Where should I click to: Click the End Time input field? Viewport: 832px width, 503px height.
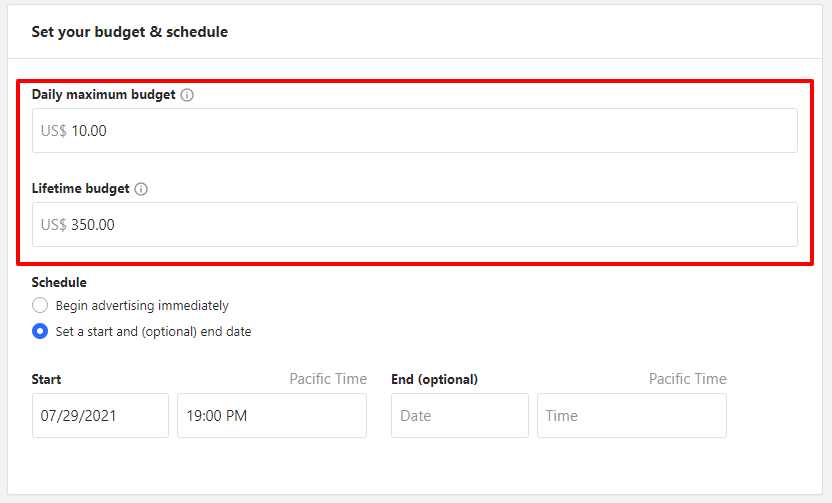click(x=631, y=415)
